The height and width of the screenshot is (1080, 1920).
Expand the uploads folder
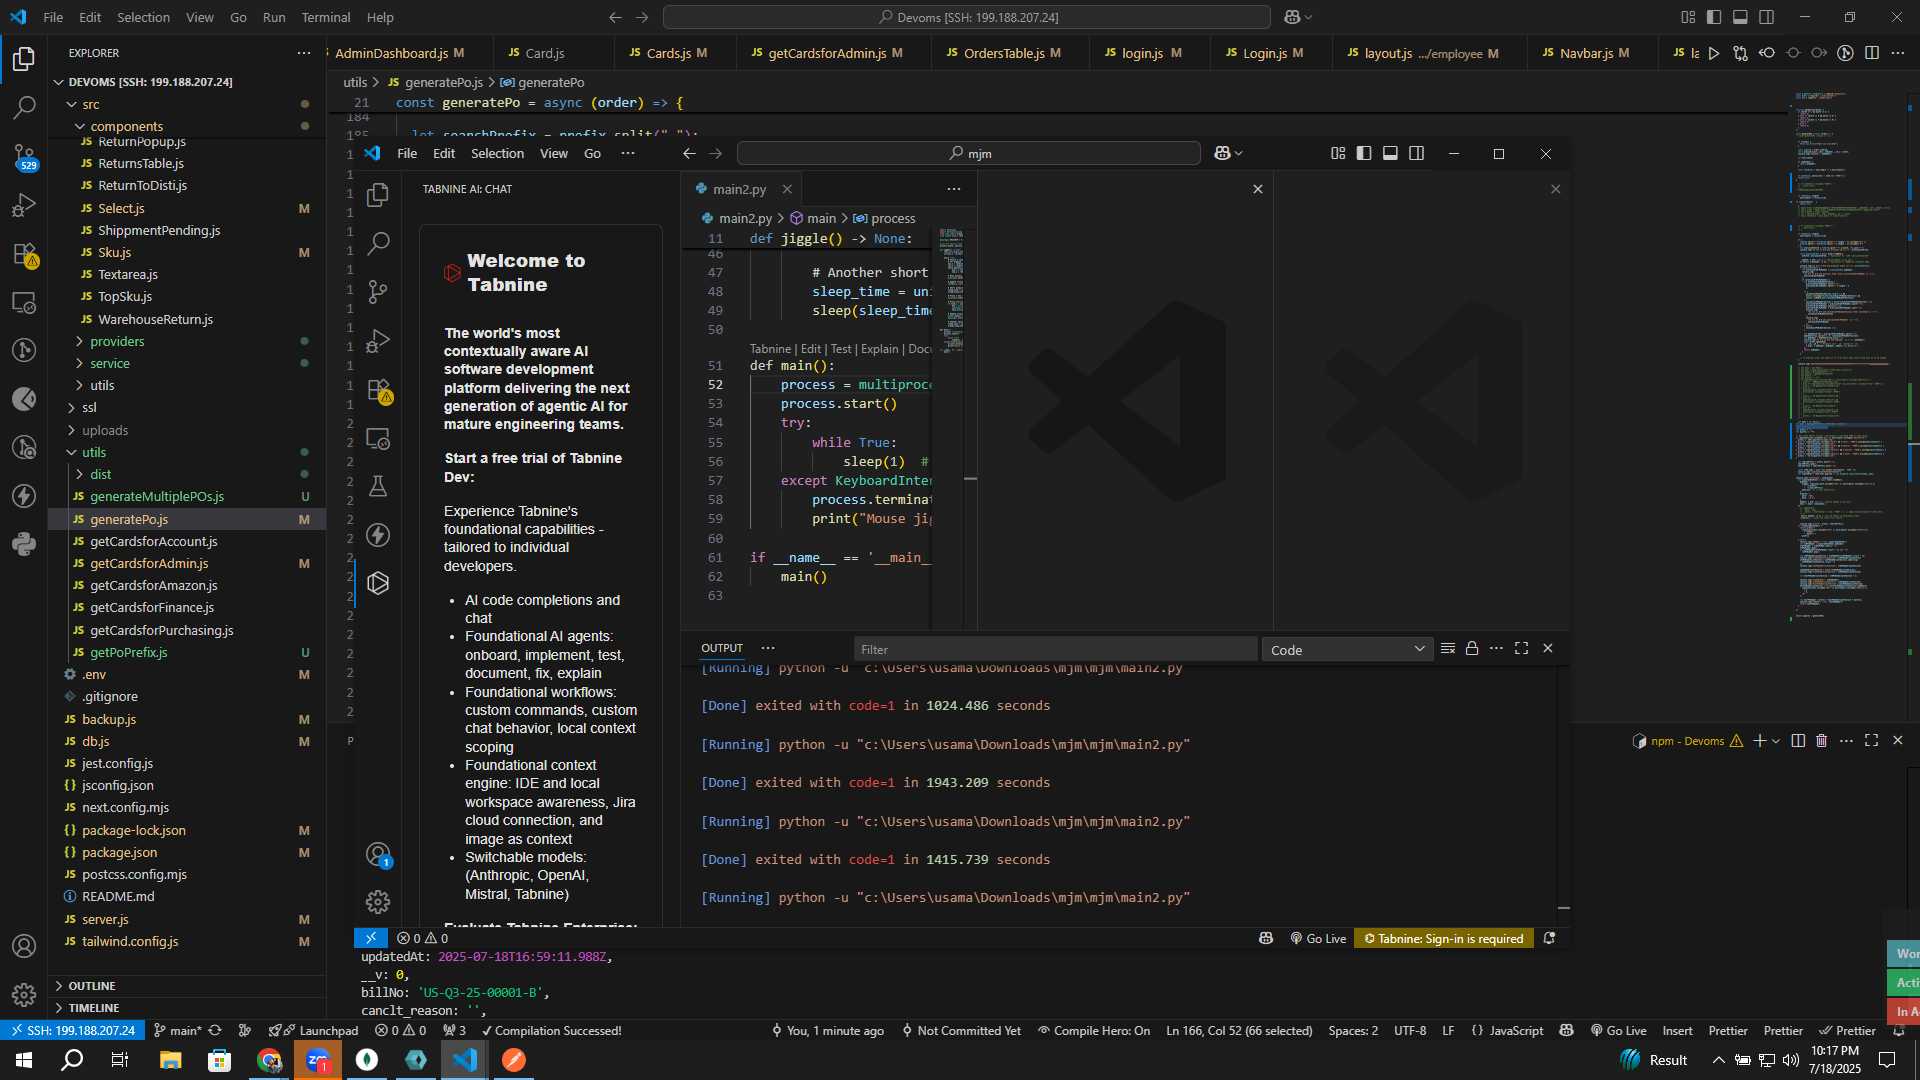pos(187,430)
